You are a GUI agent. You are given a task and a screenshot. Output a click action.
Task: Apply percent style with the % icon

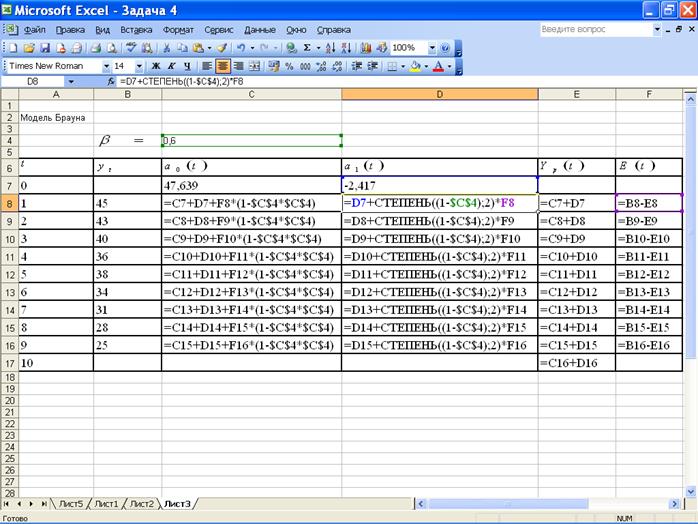click(x=289, y=66)
